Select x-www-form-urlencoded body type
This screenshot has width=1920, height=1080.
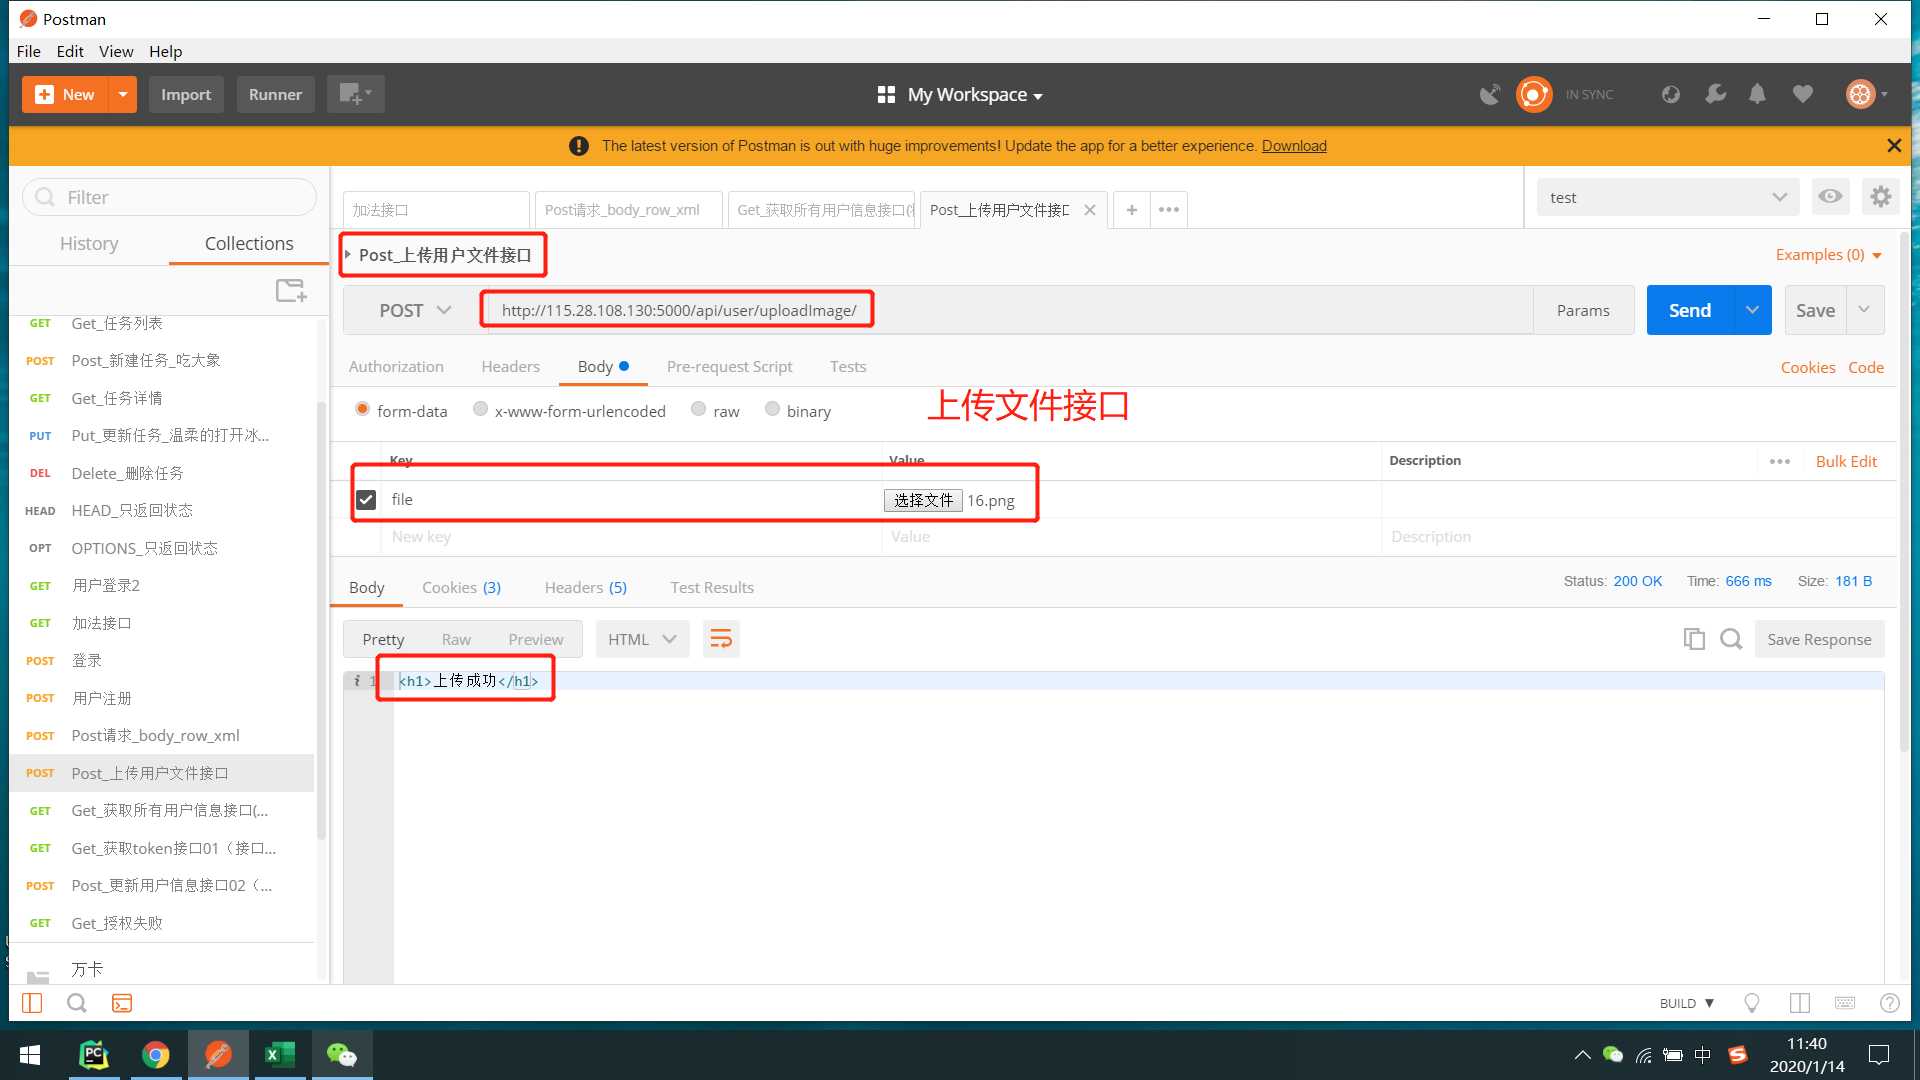point(480,409)
